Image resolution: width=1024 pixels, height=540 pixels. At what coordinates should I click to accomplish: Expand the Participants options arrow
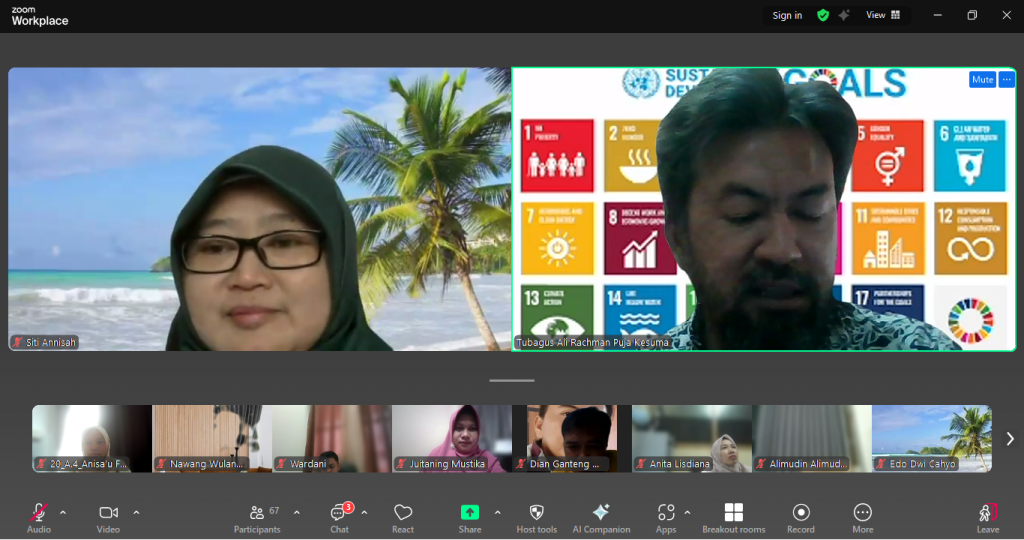[297, 513]
